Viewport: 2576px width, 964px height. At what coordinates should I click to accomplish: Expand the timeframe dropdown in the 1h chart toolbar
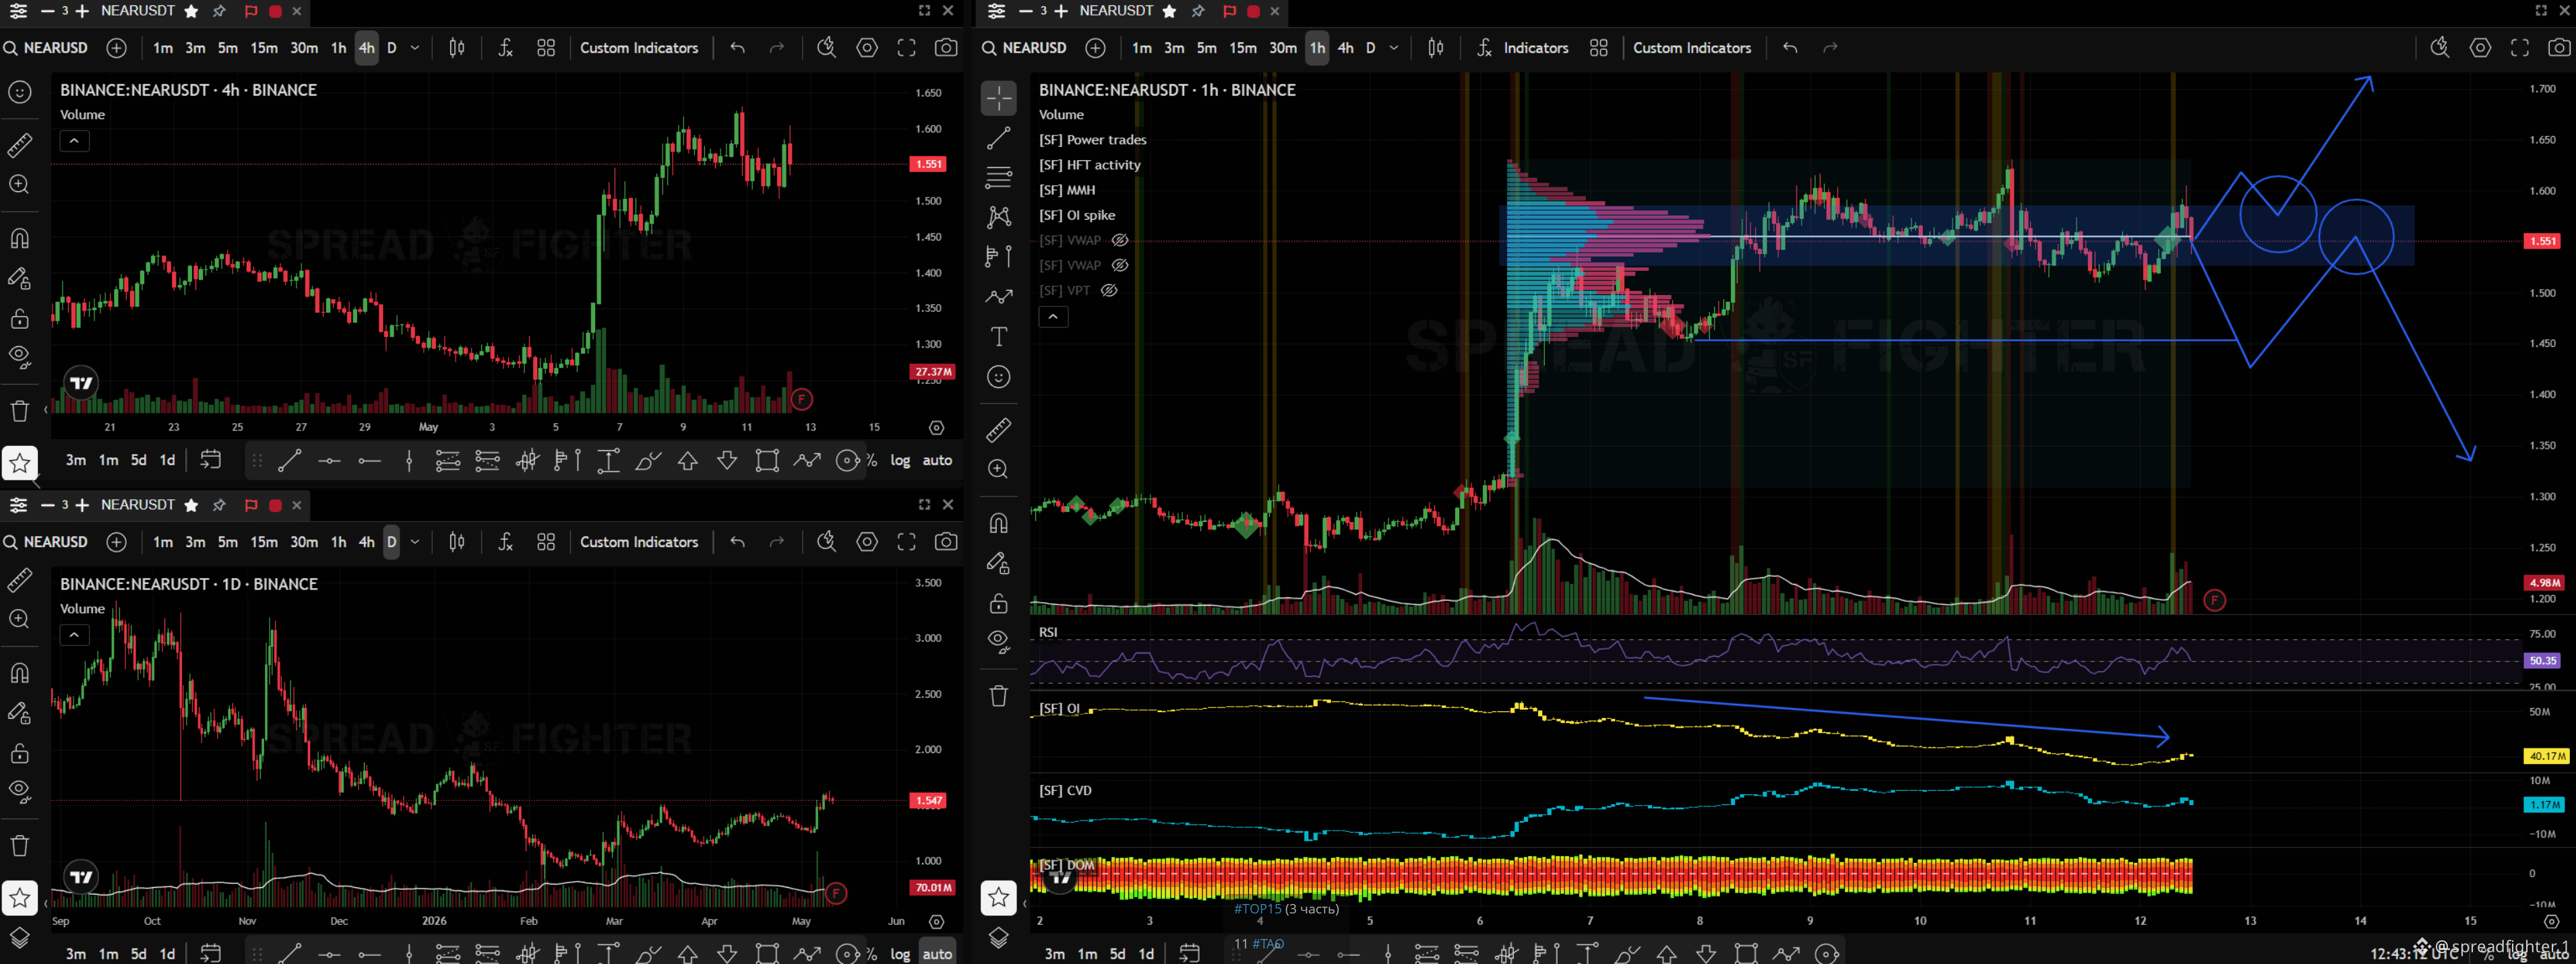(1393, 48)
